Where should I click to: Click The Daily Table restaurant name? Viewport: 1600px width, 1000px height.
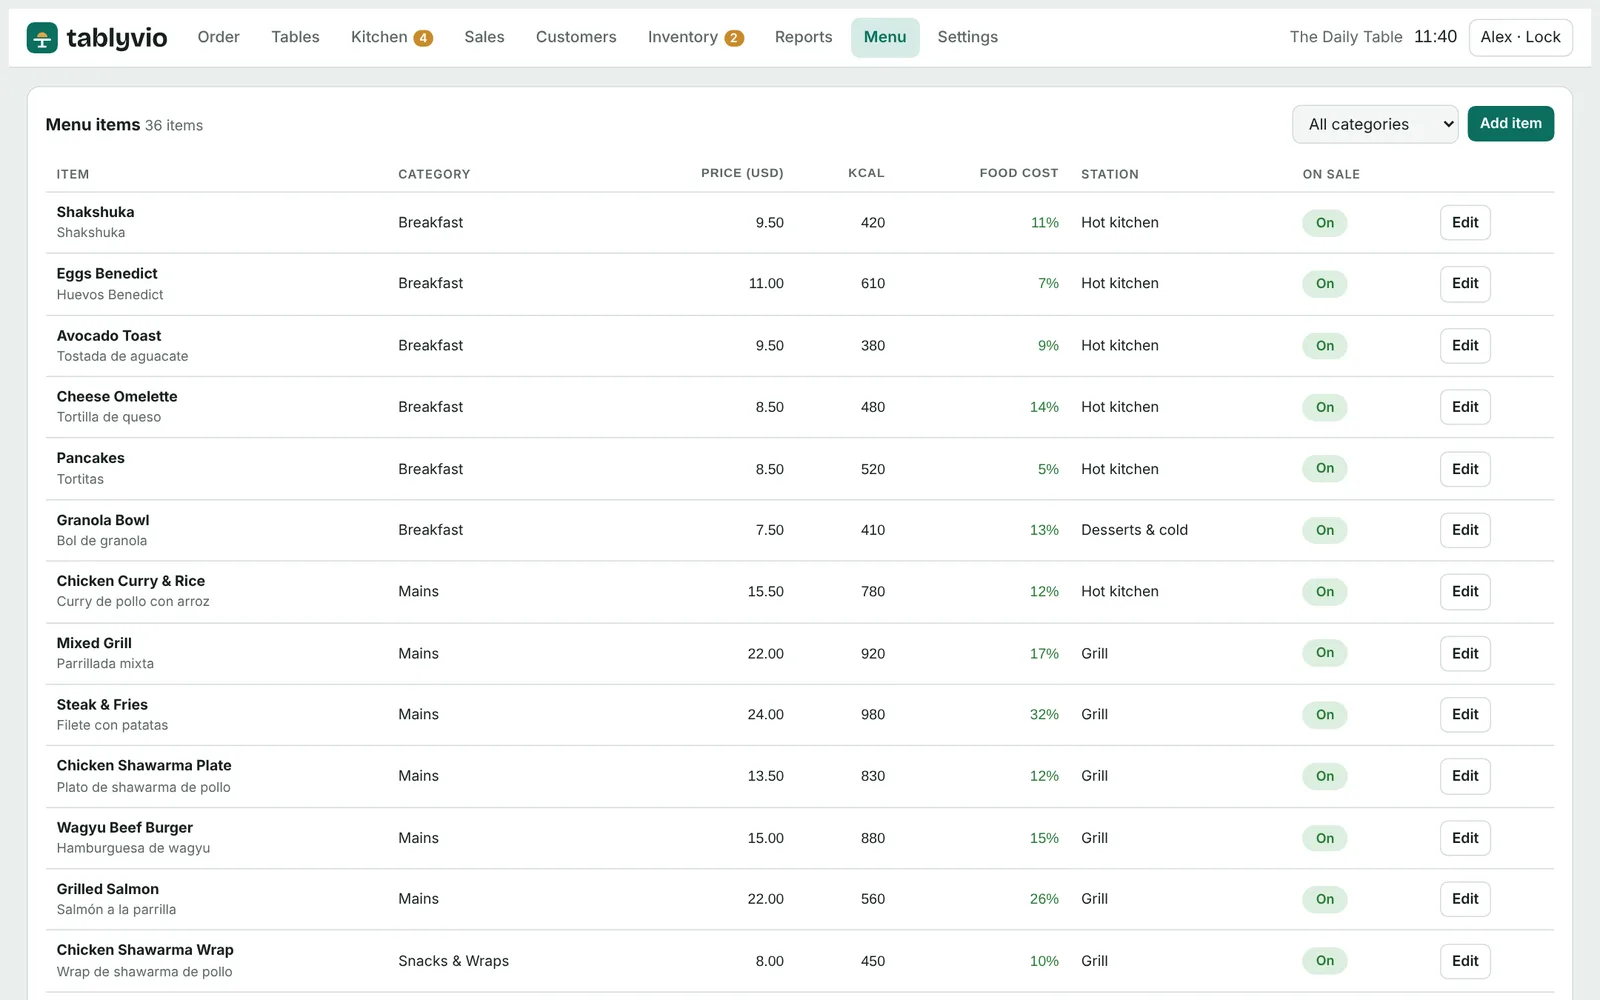click(x=1345, y=37)
